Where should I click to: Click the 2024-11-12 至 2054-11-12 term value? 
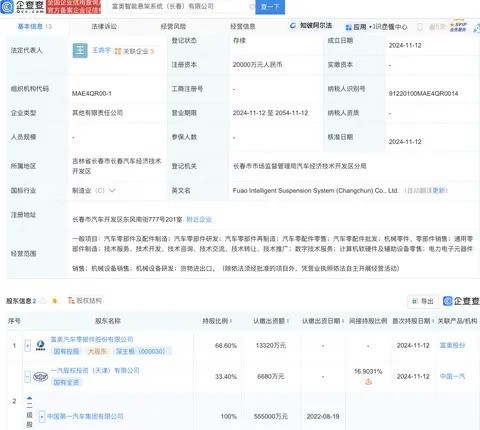tap(270, 113)
